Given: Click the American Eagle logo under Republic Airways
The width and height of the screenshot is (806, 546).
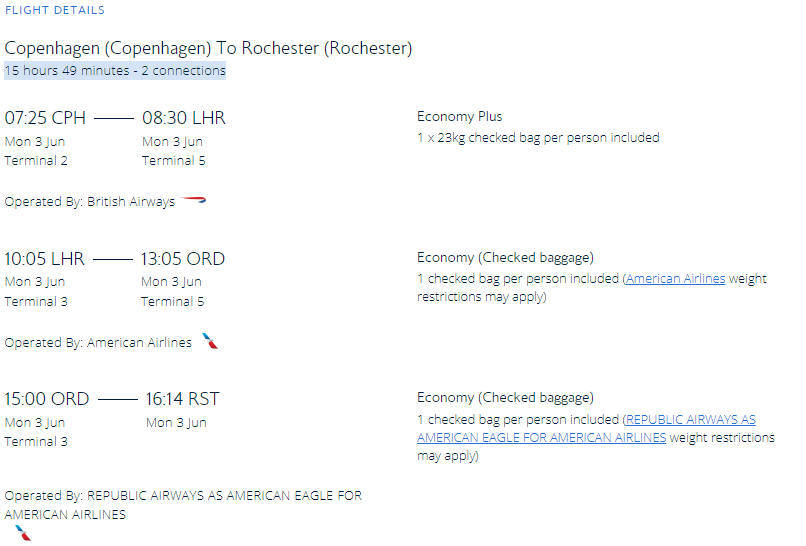Looking at the screenshot, I should point(23,533).
